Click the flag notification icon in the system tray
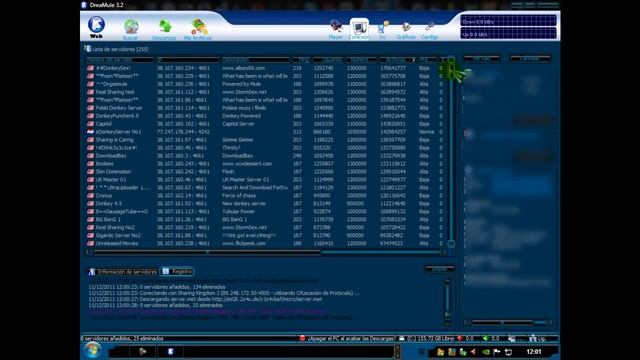This screenshot has width=640, height=360. click(x=496, y=352)
